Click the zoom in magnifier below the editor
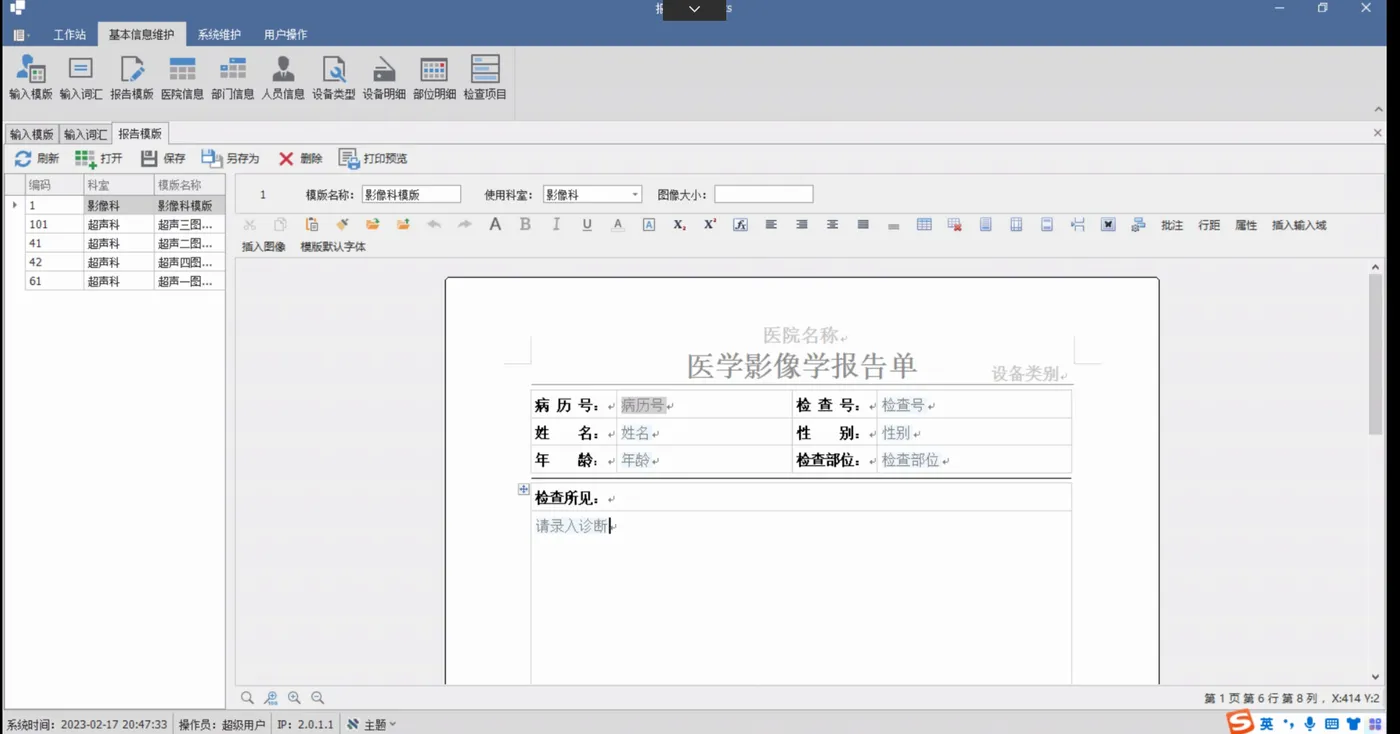Viewport: 1400px width, 734px height. [294, 698]
